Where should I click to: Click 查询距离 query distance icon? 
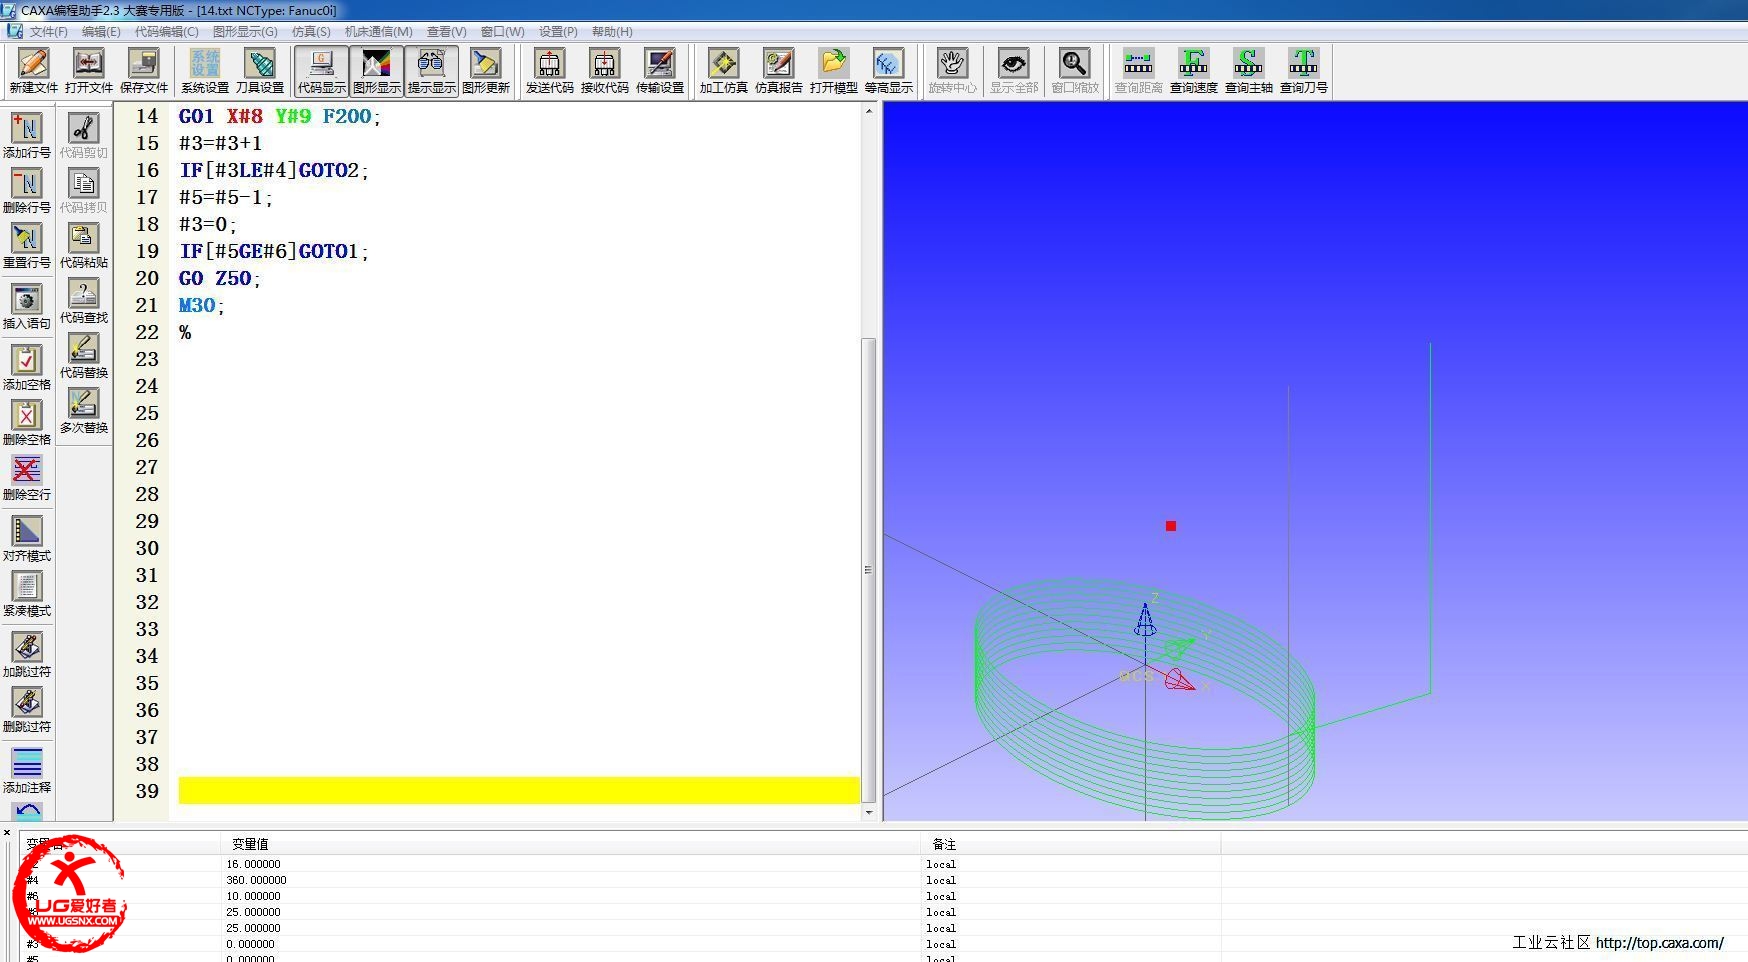tap(1138, 71)
